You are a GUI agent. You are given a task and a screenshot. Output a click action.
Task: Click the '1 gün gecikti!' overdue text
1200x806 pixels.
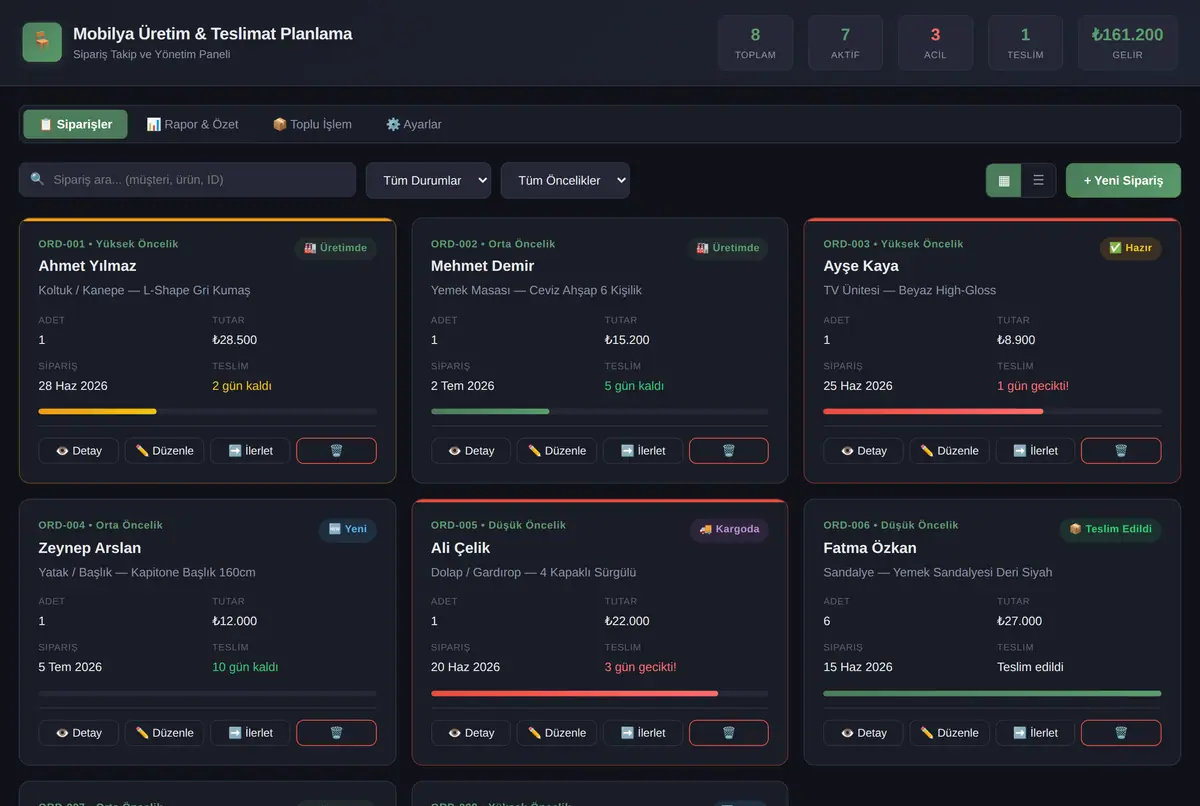pyautogui.click(x=1033, y=386)
